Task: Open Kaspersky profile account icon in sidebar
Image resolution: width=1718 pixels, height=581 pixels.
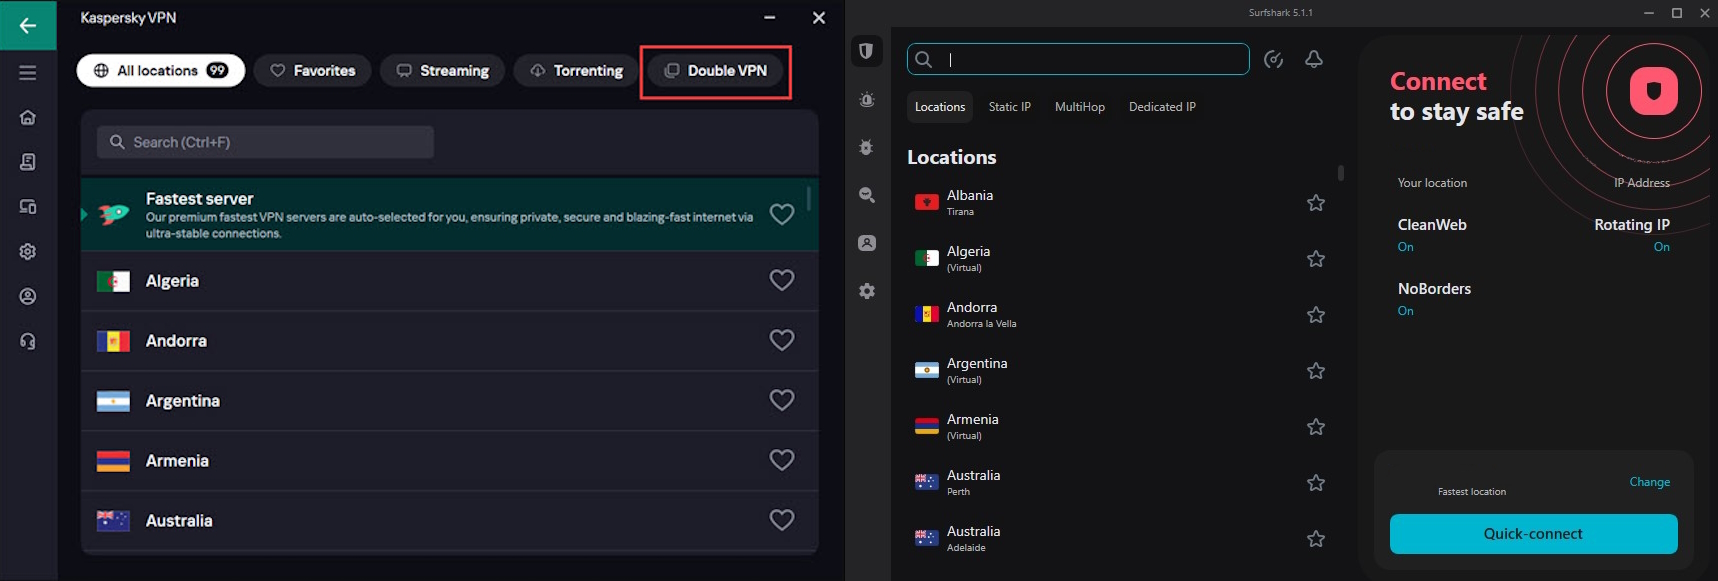Action: 28,296
